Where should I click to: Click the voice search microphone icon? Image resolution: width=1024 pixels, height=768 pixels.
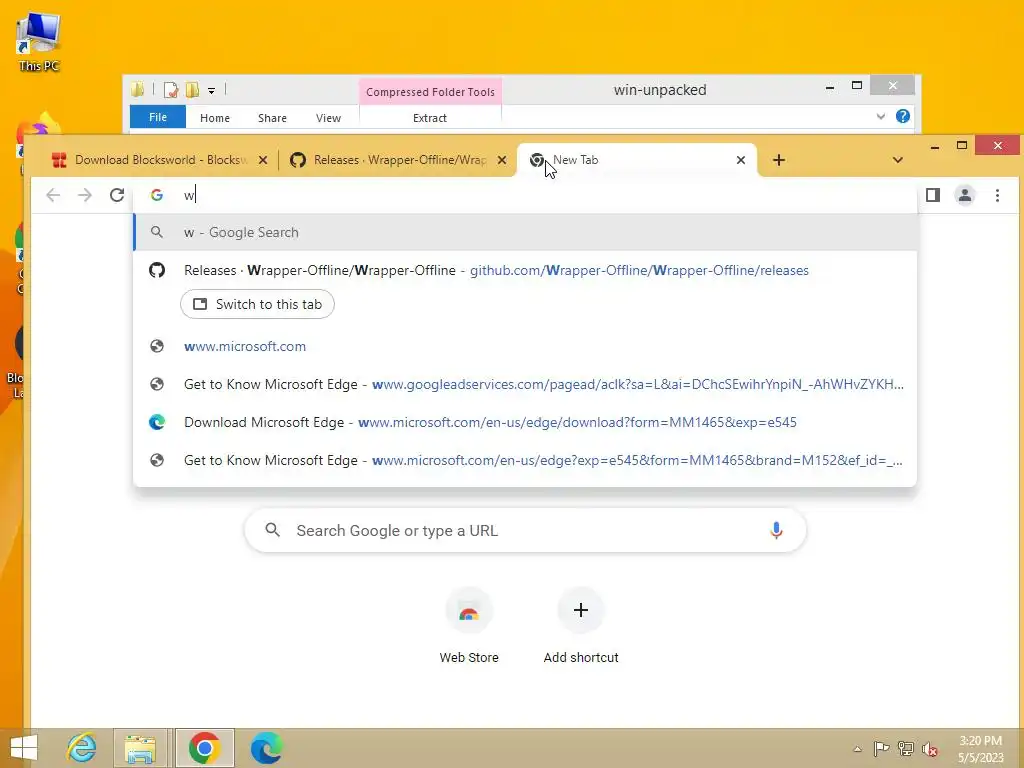[776, 530]
